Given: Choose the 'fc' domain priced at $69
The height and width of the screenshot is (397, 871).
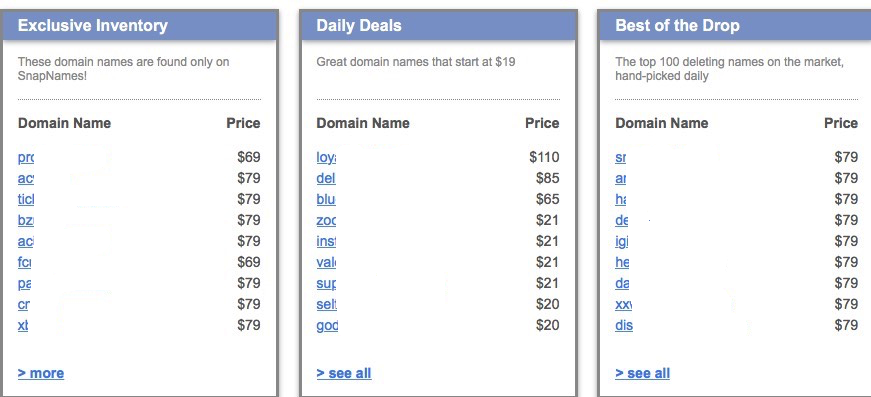Looking at the screenshot, I should 24,263.
